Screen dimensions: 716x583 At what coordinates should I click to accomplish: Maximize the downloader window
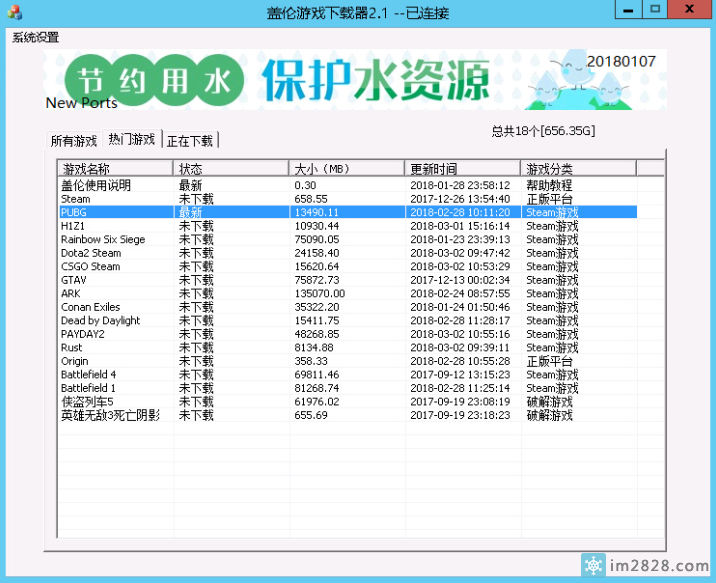coord(655,10)
